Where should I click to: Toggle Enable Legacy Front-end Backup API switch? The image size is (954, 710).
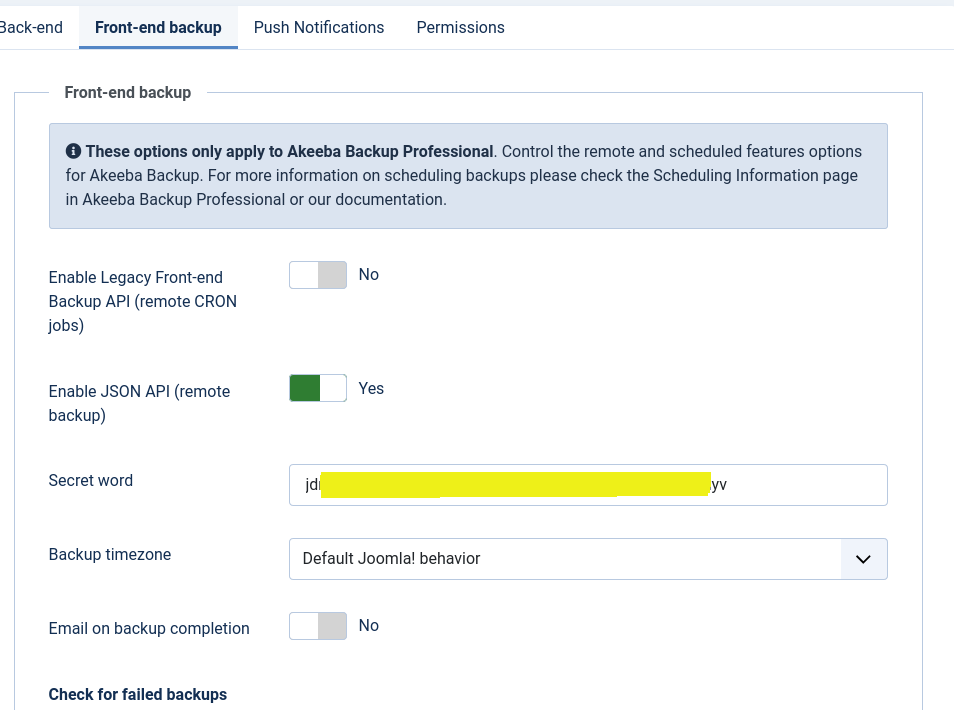point(318,275)
